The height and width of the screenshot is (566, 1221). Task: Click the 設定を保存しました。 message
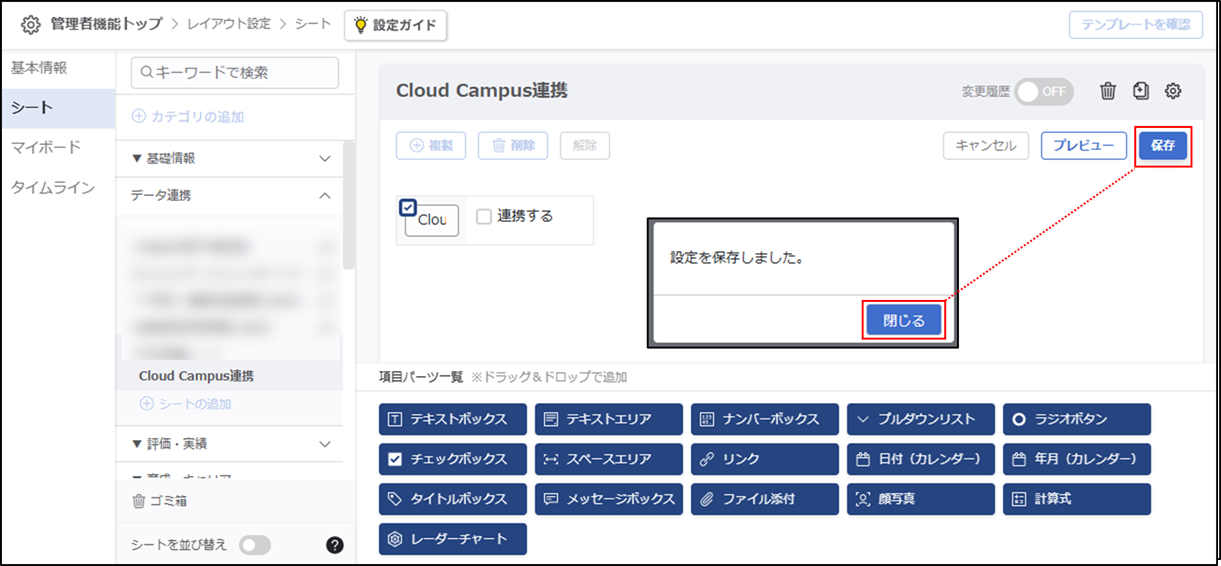(737, 257)
